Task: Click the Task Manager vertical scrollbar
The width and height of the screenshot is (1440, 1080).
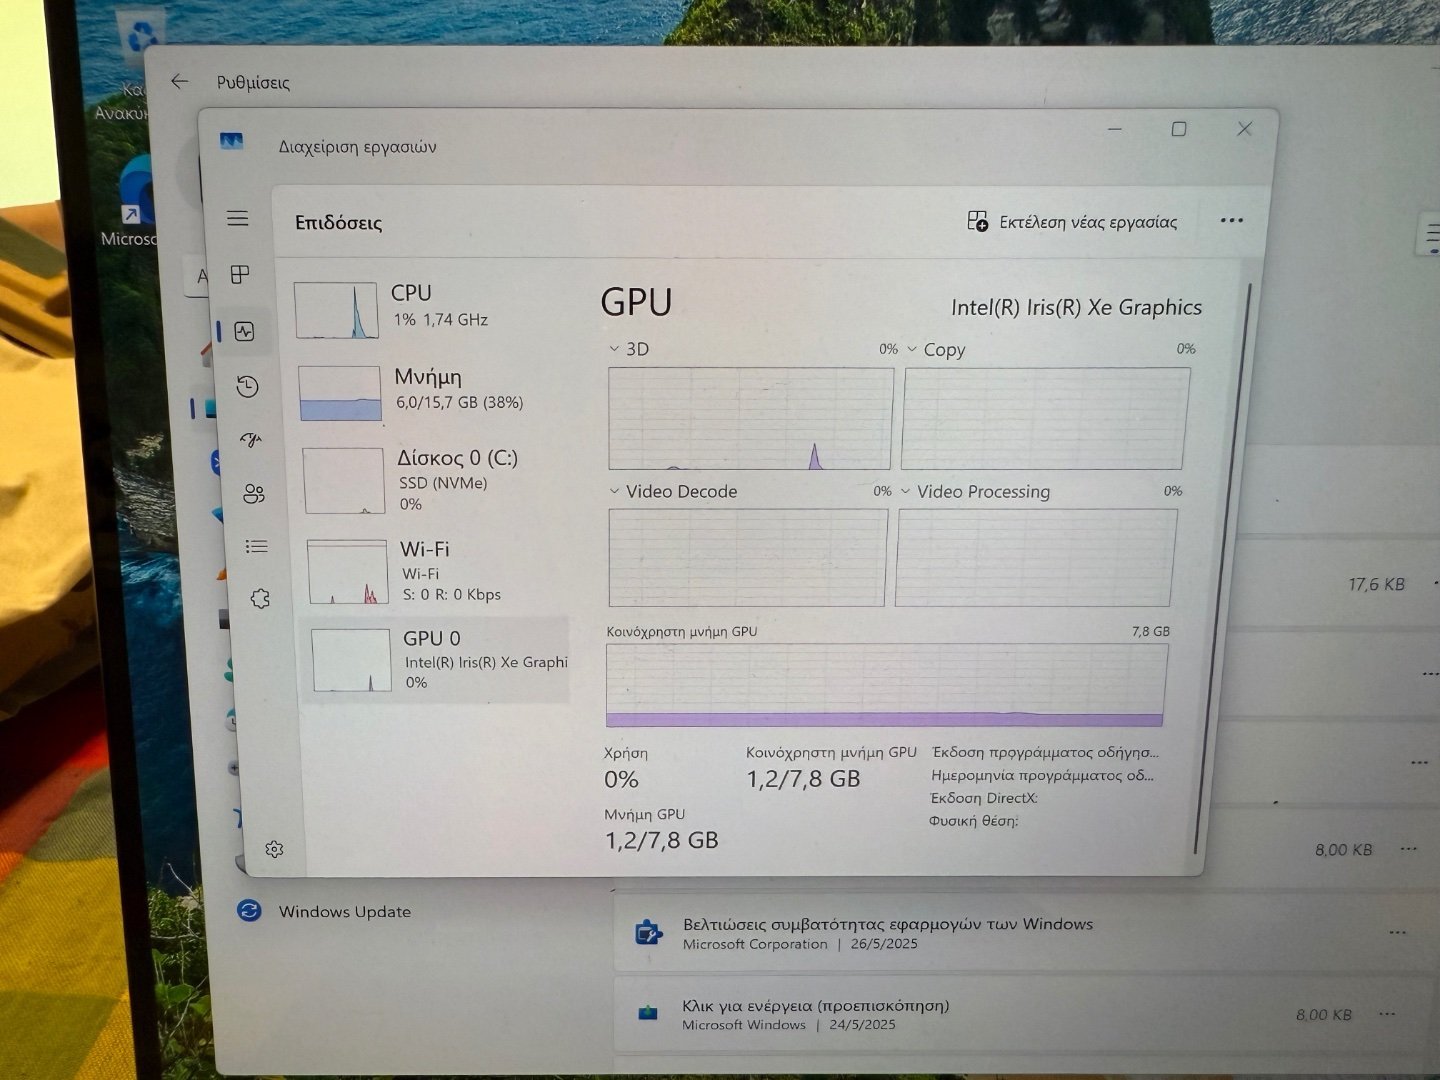Action: (x=1222, y=567)
